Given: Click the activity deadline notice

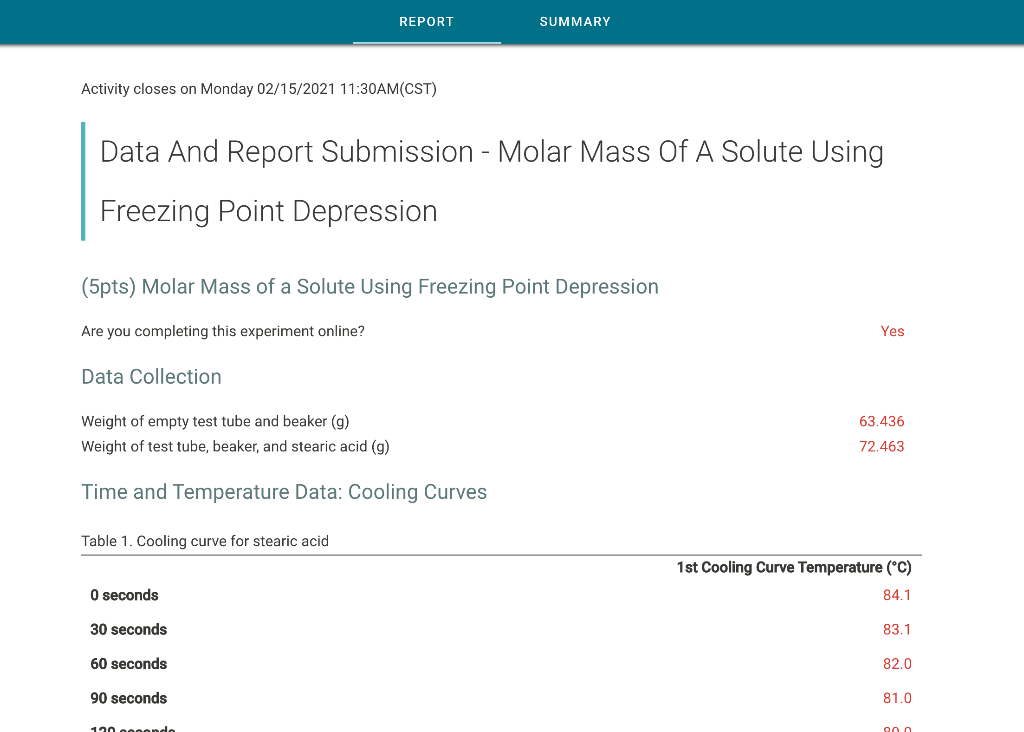Looking at the screenshot, I should tap(259, 89).
